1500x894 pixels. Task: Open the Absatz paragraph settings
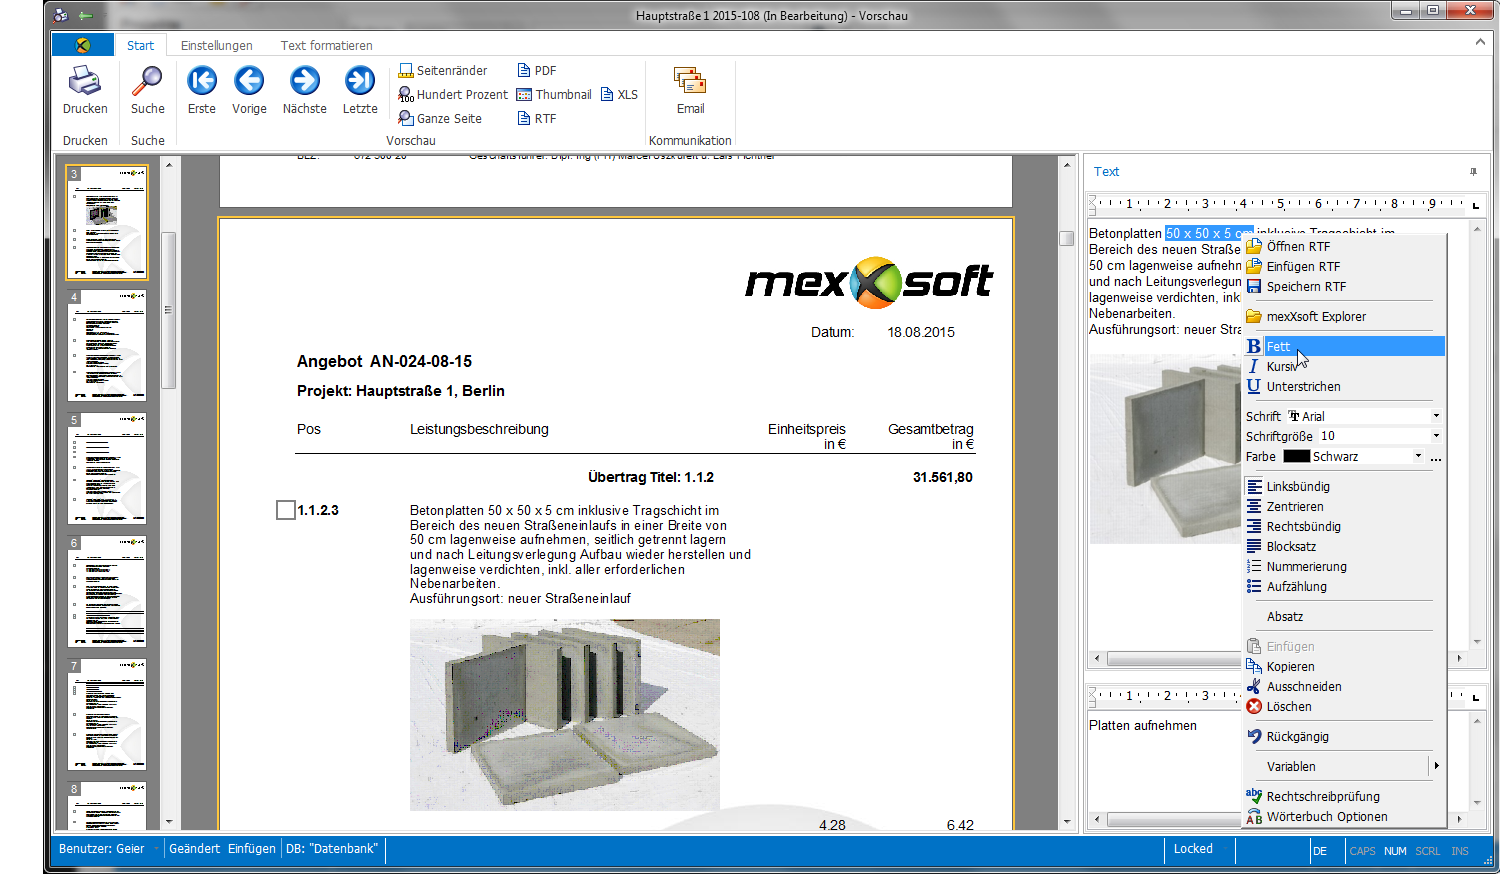point(1344,617)
